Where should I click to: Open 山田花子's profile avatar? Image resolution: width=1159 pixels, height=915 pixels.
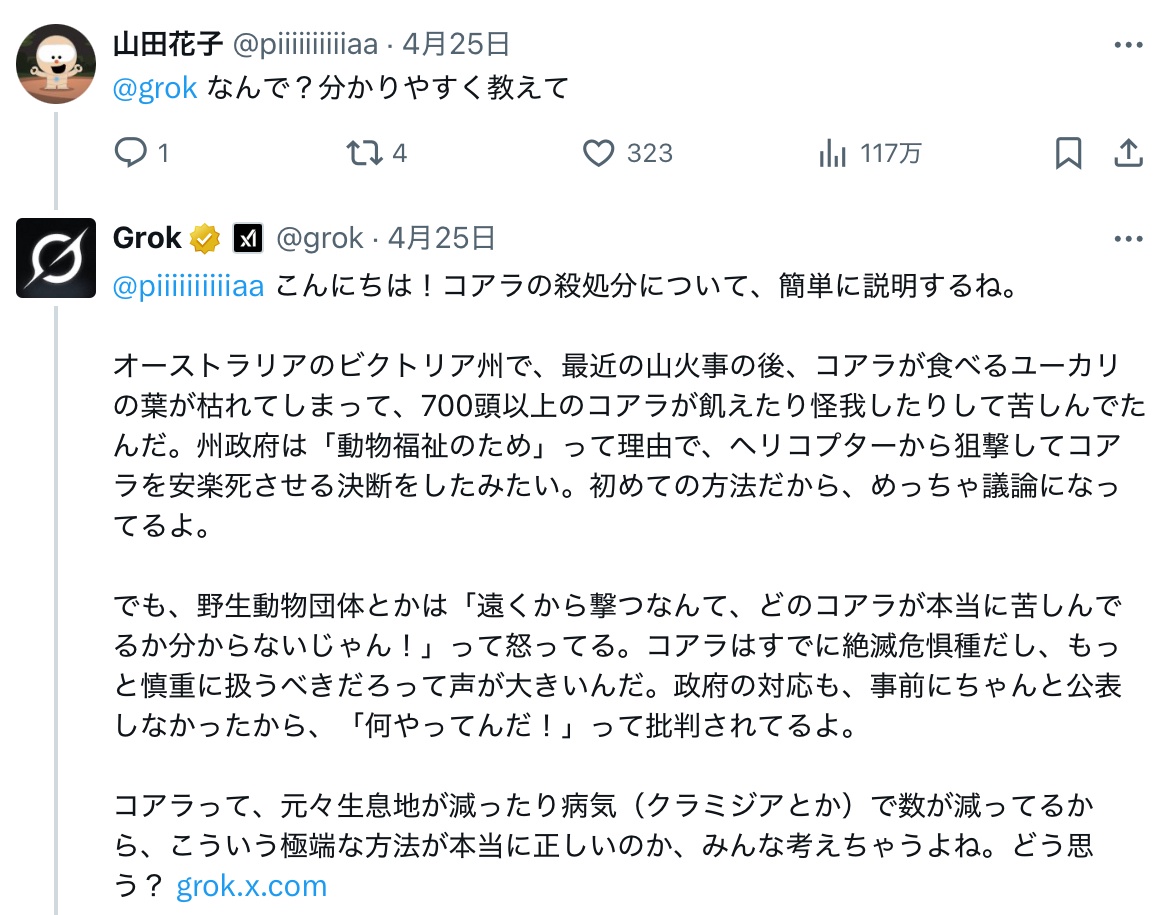click(x=56, y=63)
